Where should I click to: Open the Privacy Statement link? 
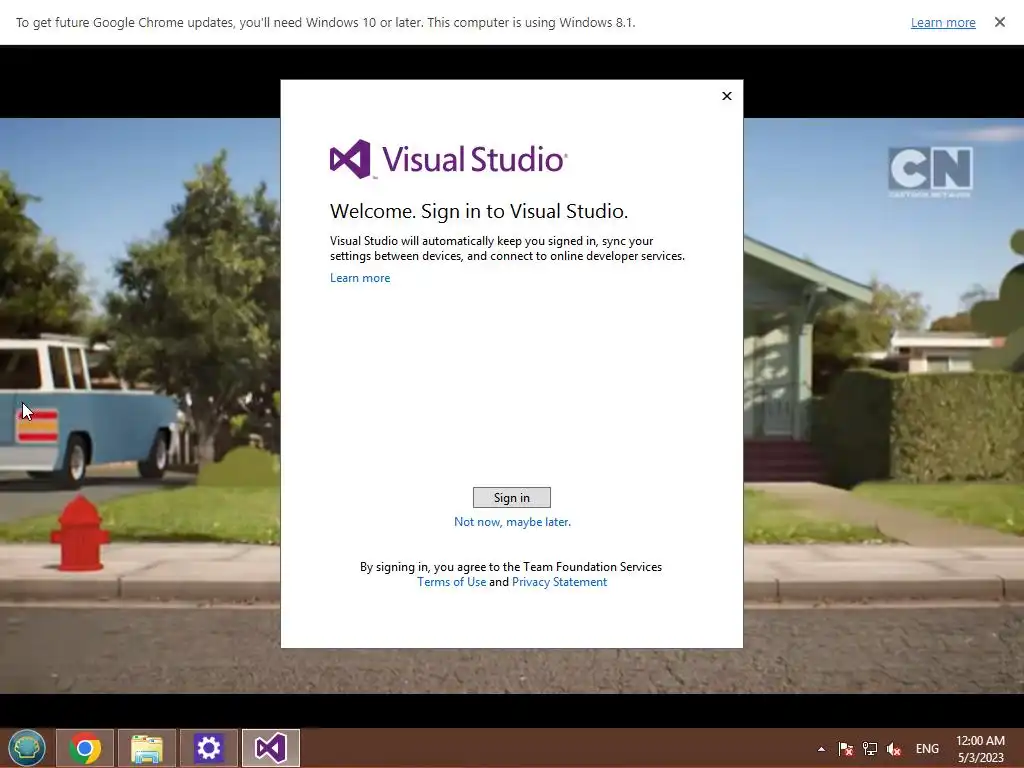[x=559, y=582]
